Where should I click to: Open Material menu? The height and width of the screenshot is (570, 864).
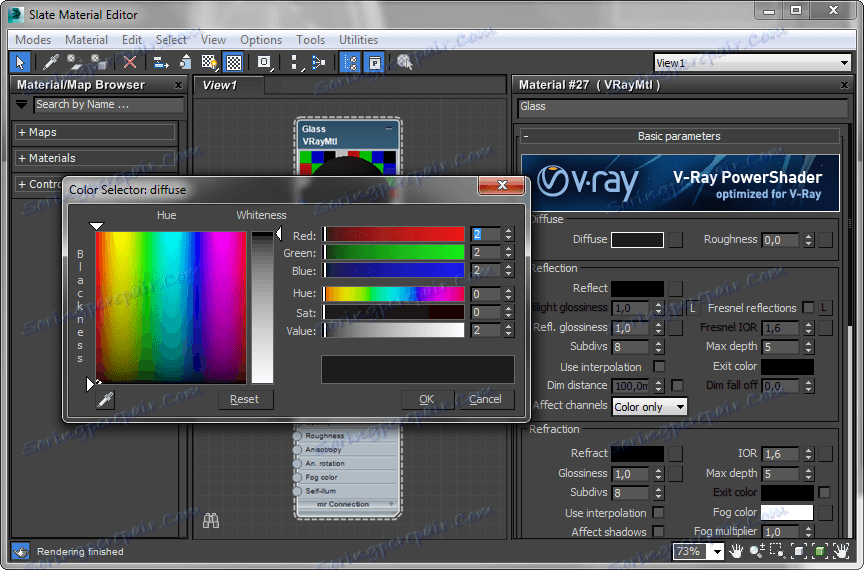(86, 40)
